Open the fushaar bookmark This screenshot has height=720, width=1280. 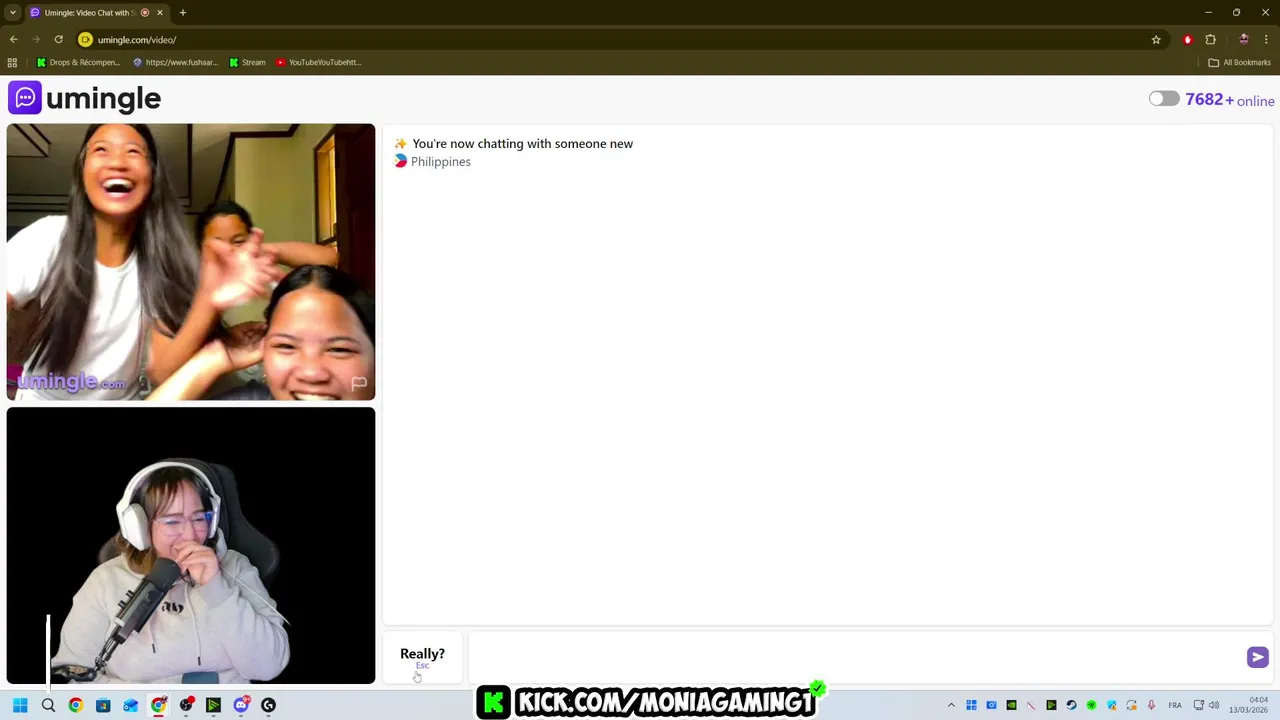[175, 62]
